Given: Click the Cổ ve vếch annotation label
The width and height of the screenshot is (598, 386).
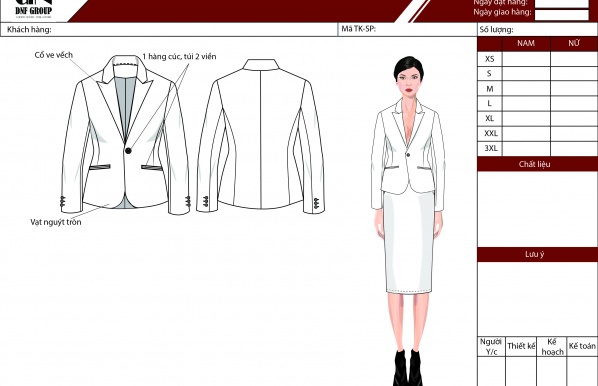Looking at the screenshot, I should (x=53, y=55).
